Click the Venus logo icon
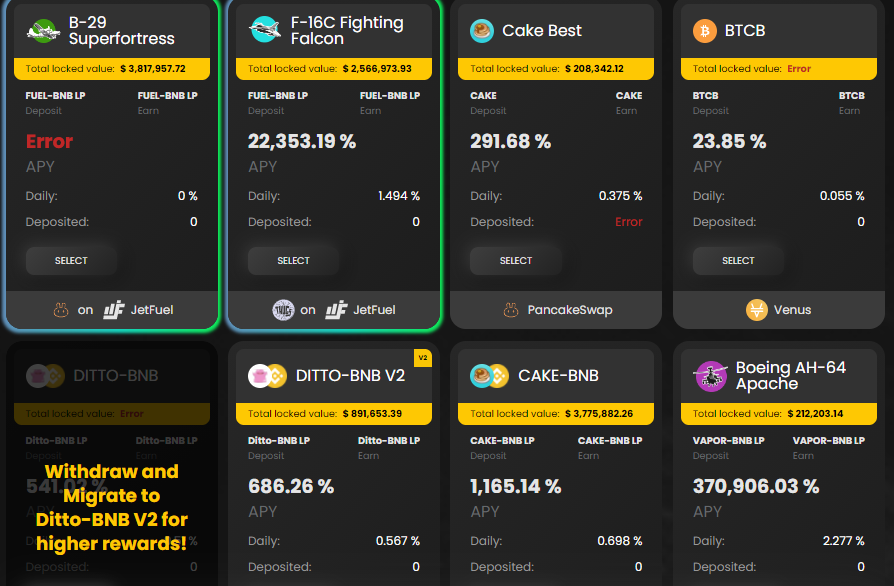 pyautogui.click(x=757, y=310)
